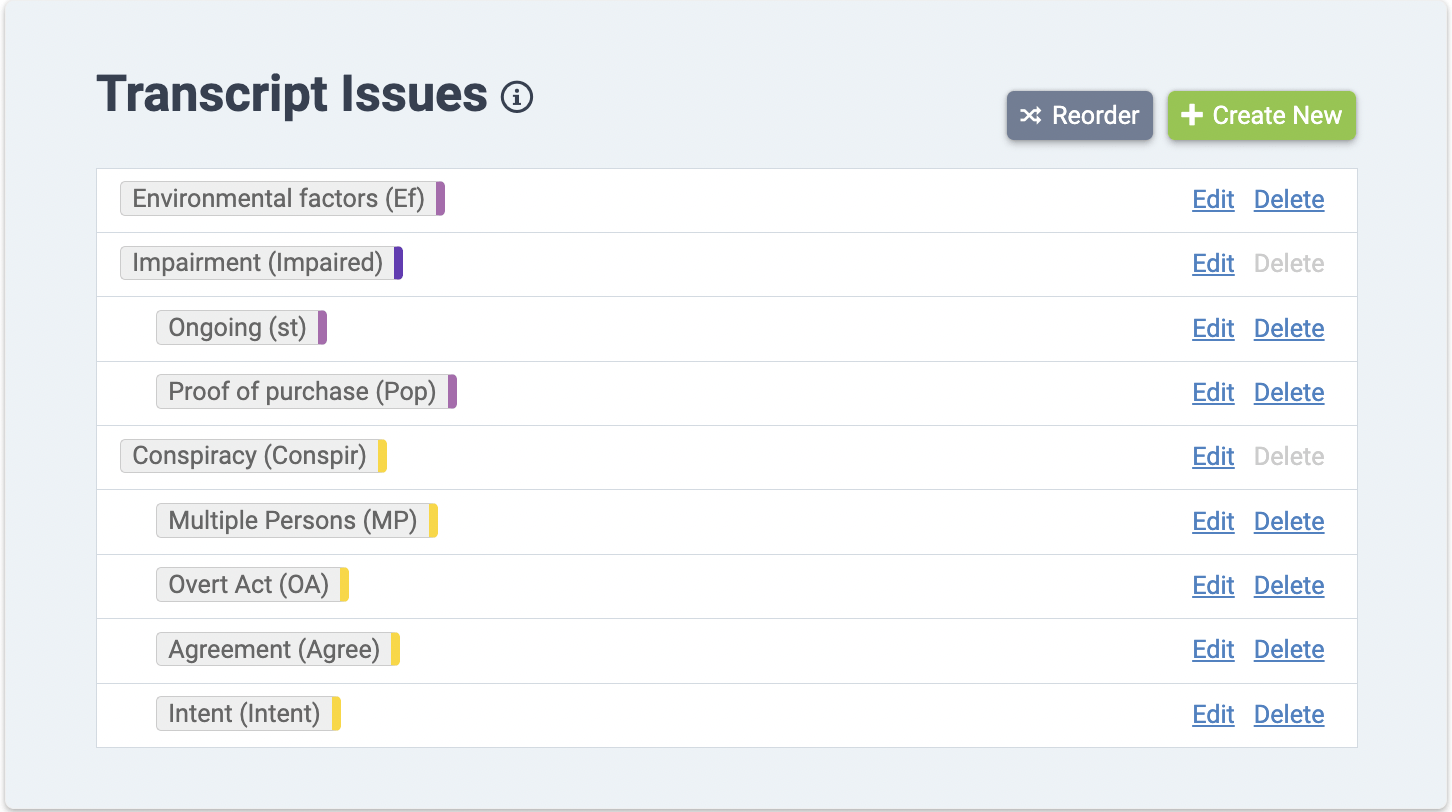Select the Impairment (Impaired) tag
Screen dimensions: 1452x812
[x=257, y=263]
